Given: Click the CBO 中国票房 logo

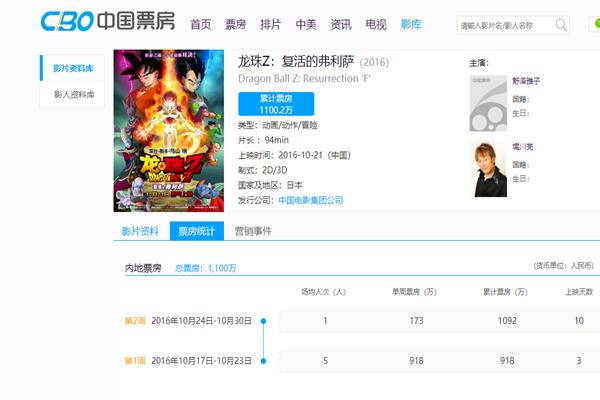Looking at the screenshot, I should 108,21.
